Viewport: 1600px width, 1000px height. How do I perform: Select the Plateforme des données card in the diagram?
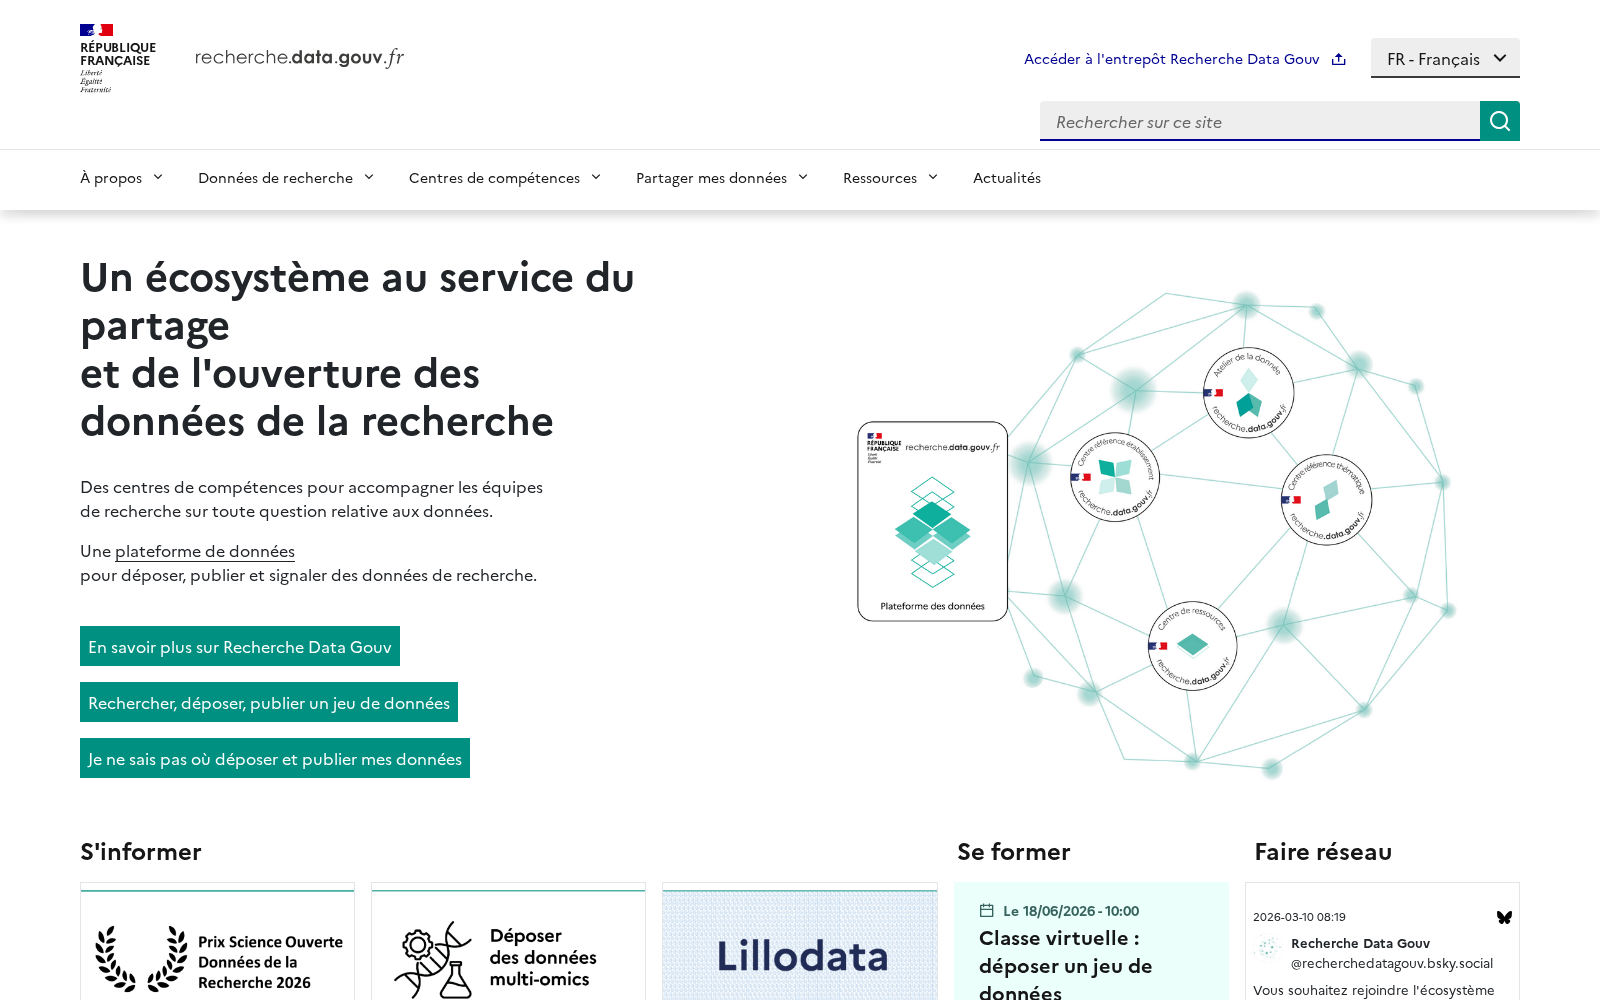[933, 521]
